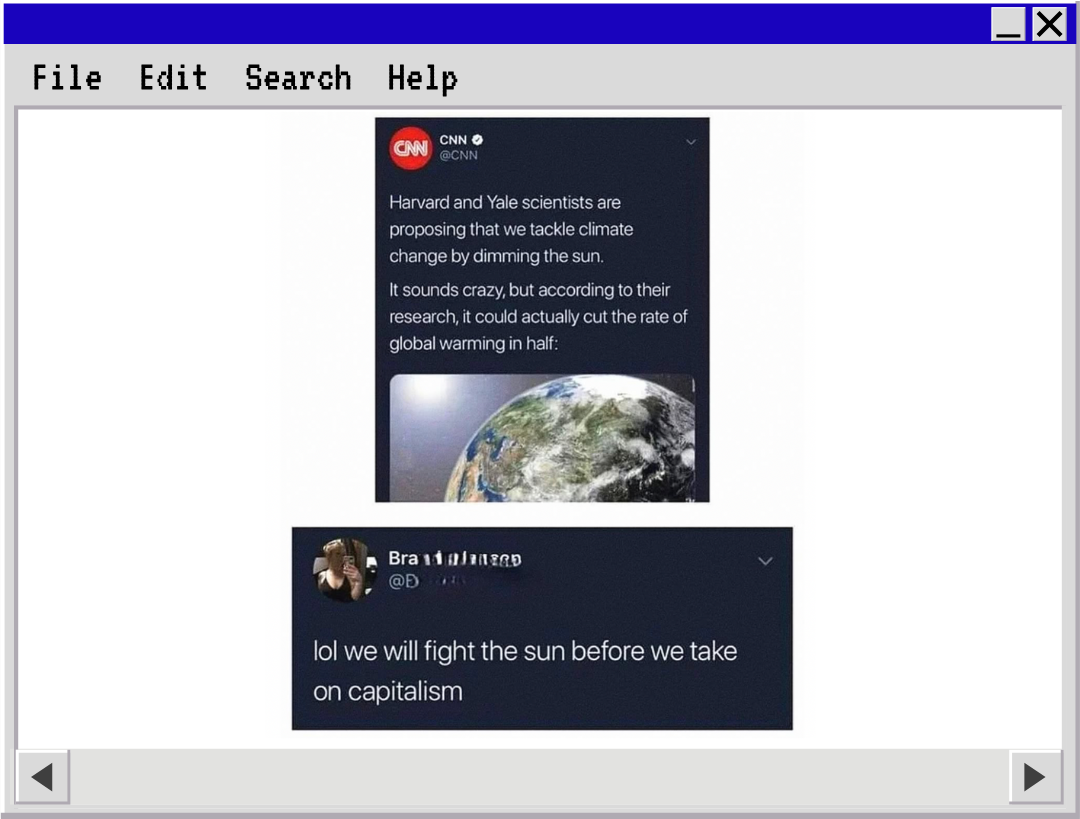The height and width of the screenshot is (819, 1080).
Task: Open the Edit menu
Action: 174,77
